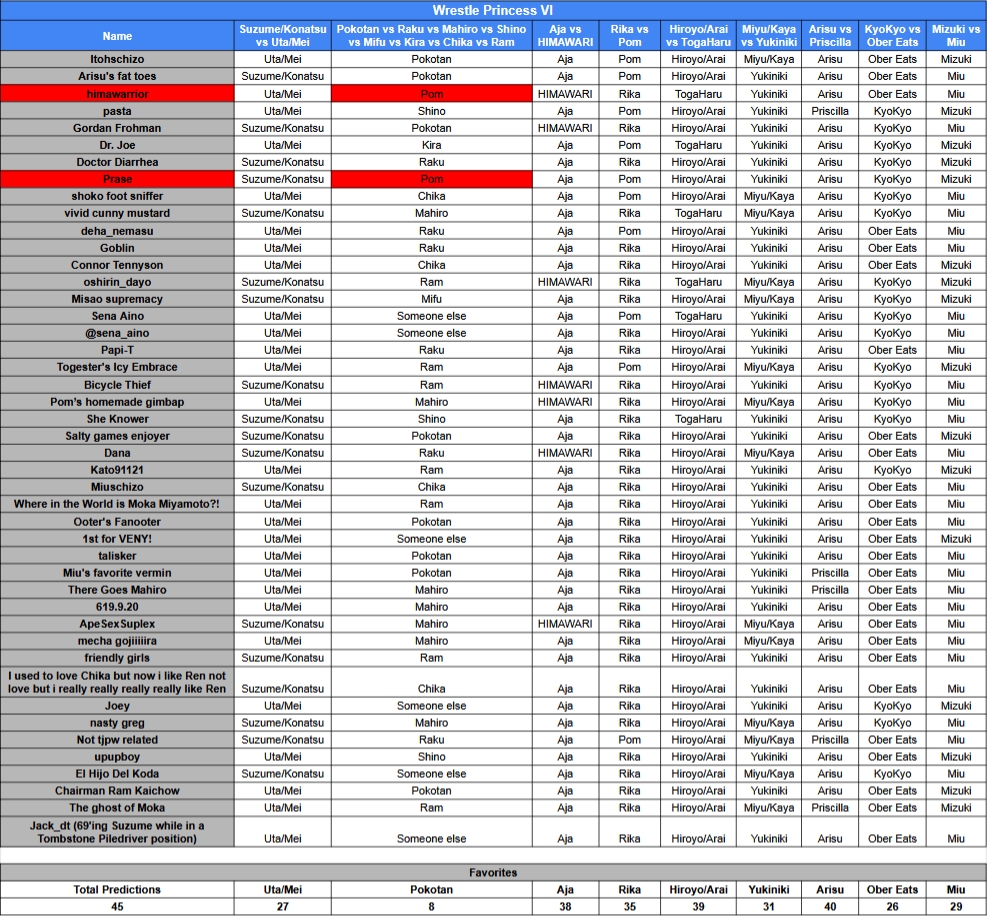Viewport: 987px width, 916px height.
Task: Click the red himawarrior name cell
Action: (117, 94)
